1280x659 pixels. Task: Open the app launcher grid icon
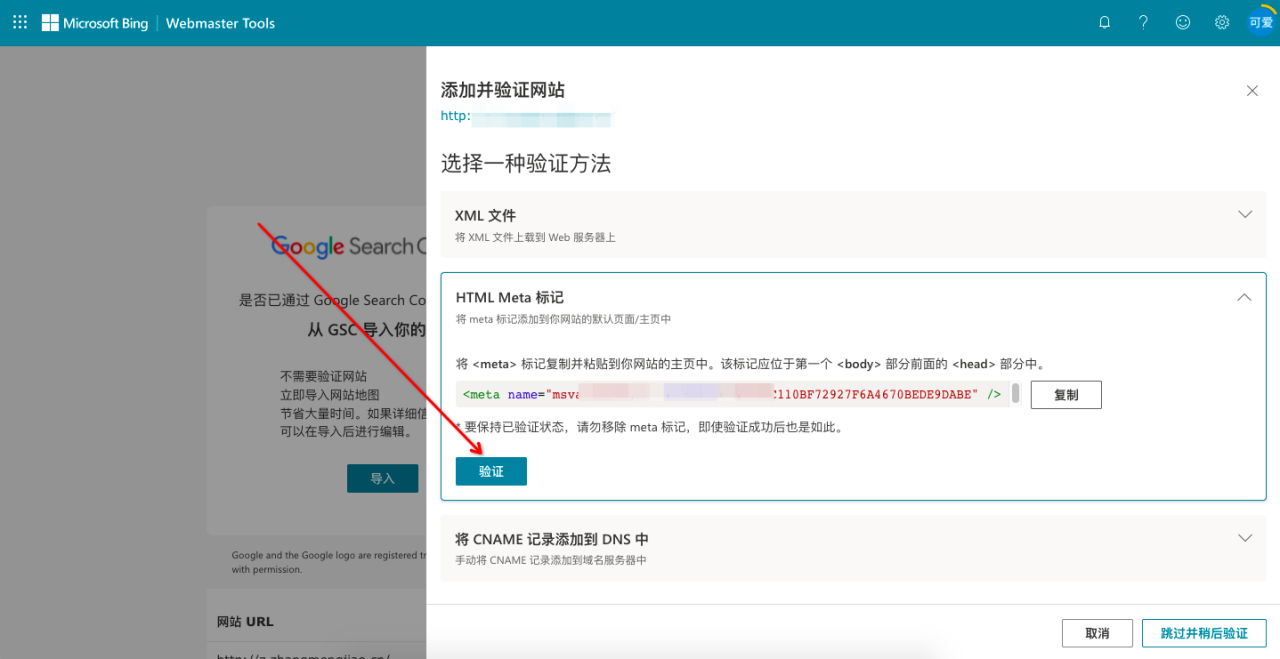coord(20,22)
